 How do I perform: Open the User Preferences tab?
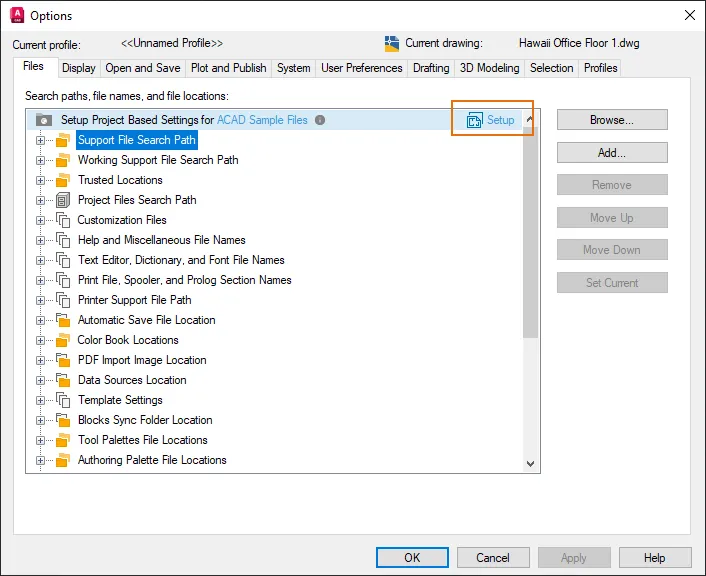[362, 68]
